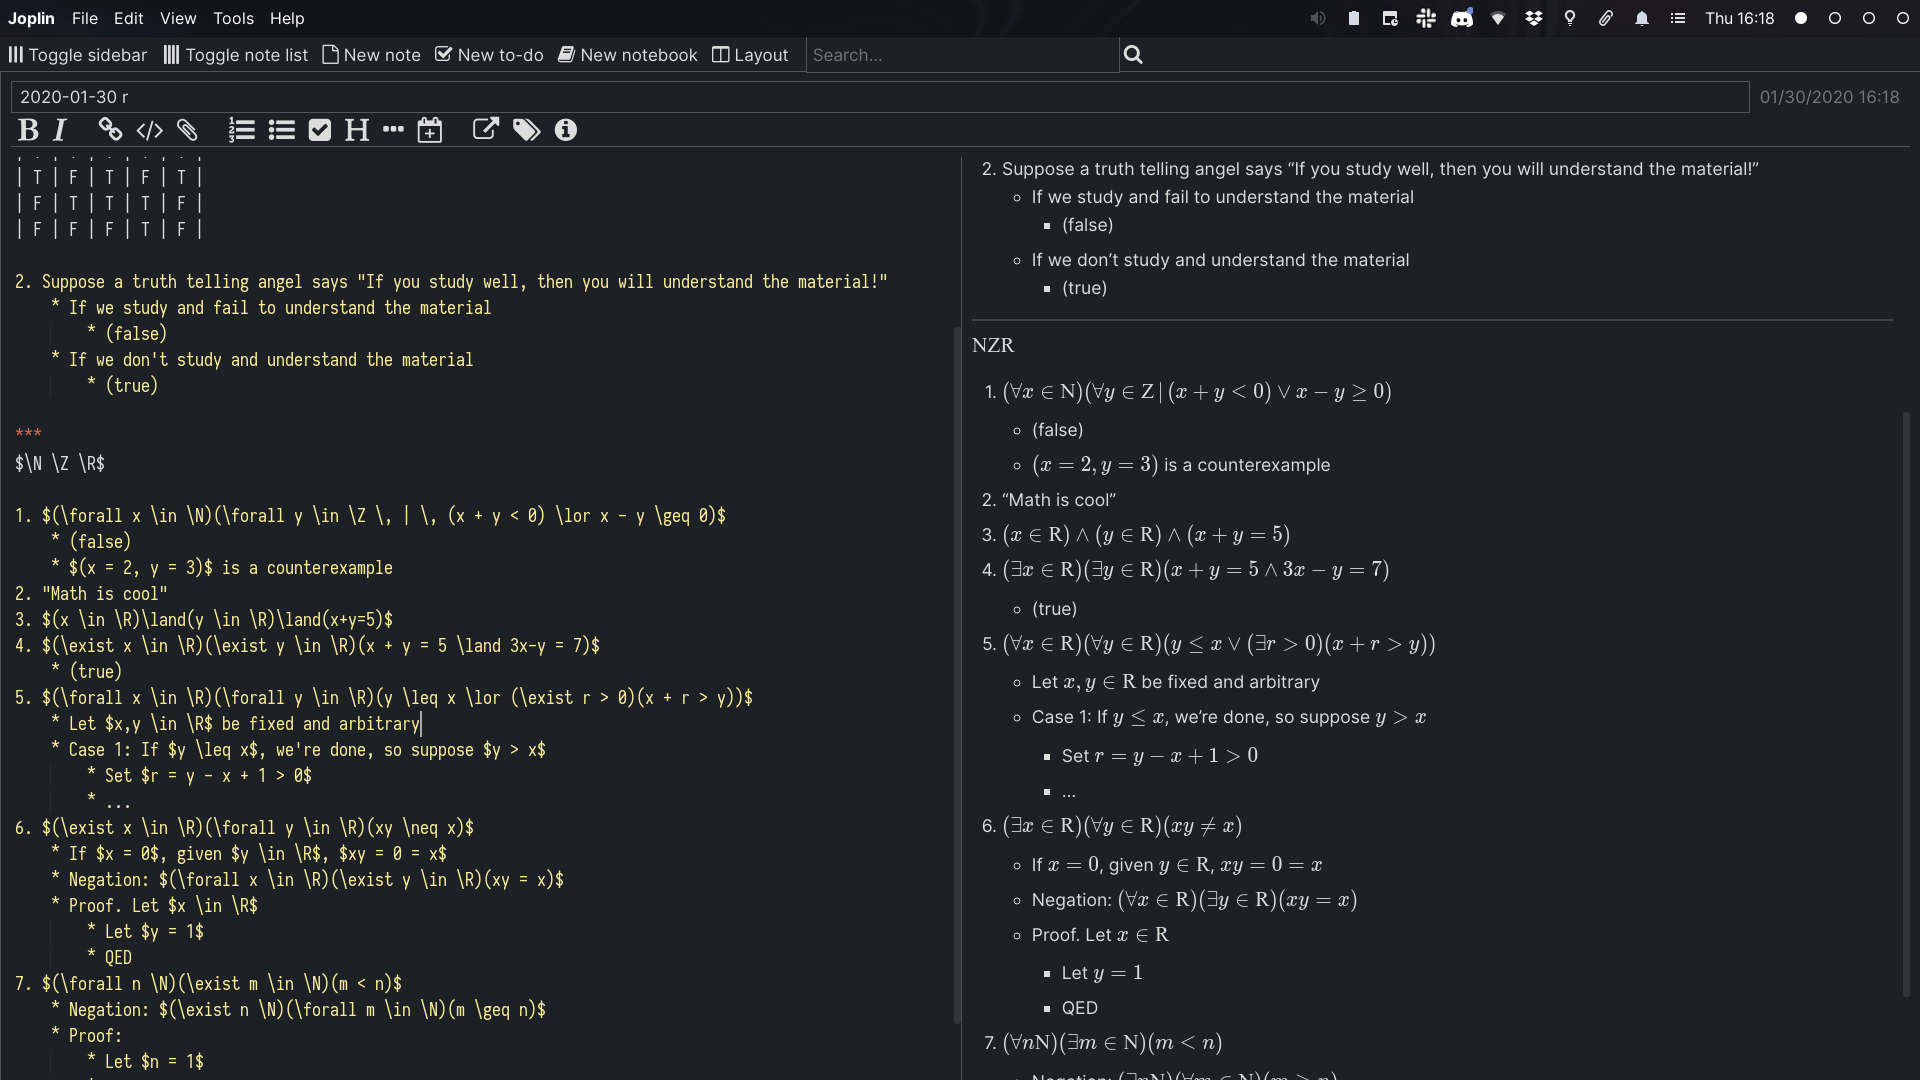Click the note date '01/30/2020 16:18'
Image resolution: width=1920 pixels, height=1080 pixels.
1830,97
